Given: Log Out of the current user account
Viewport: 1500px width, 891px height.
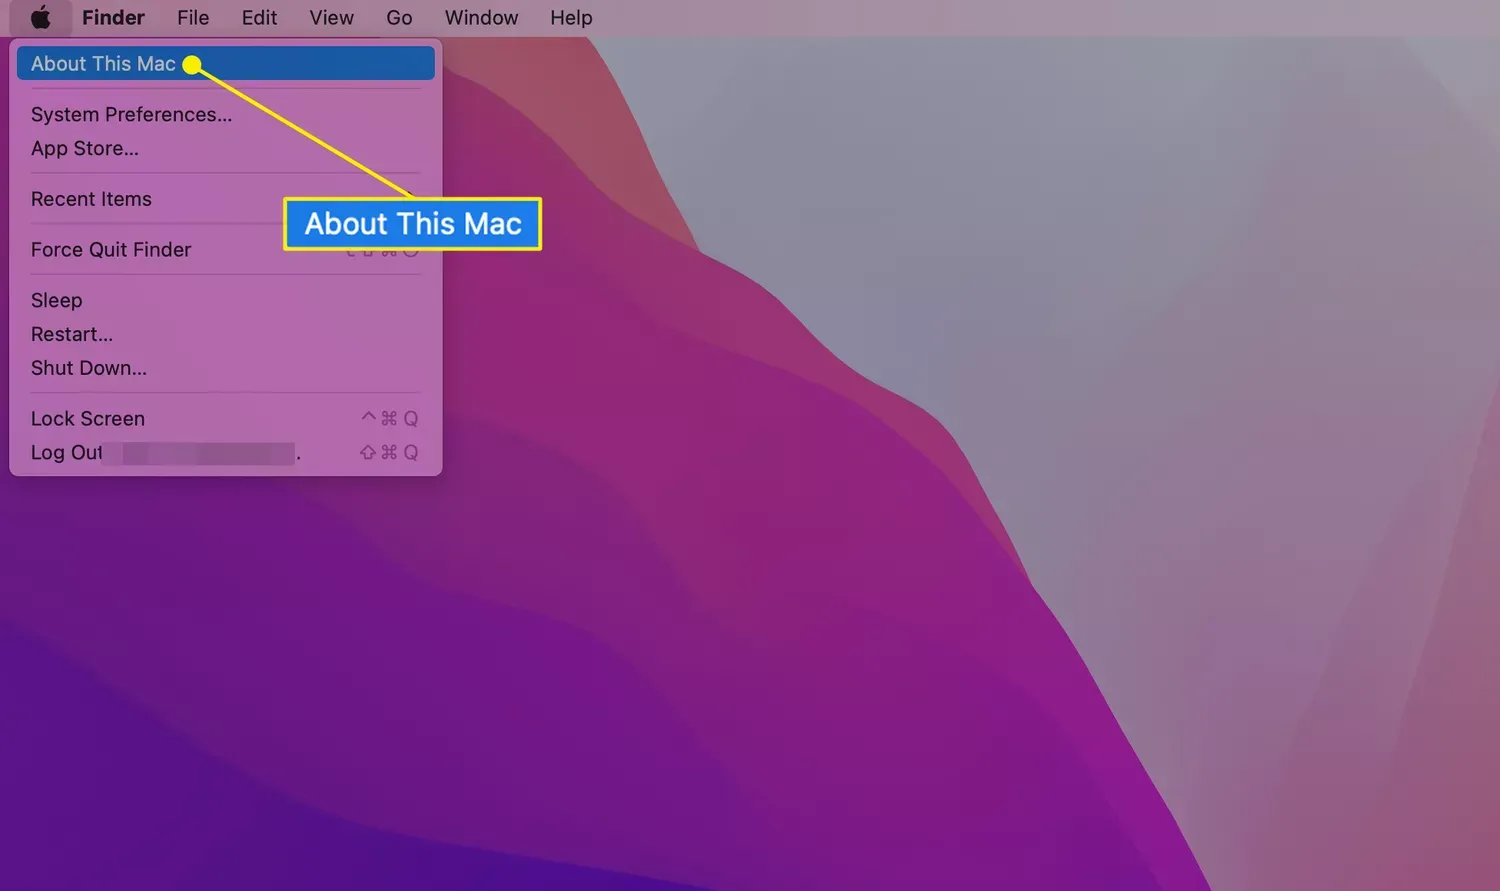Looking at the screenshot, I should (66, 452).
